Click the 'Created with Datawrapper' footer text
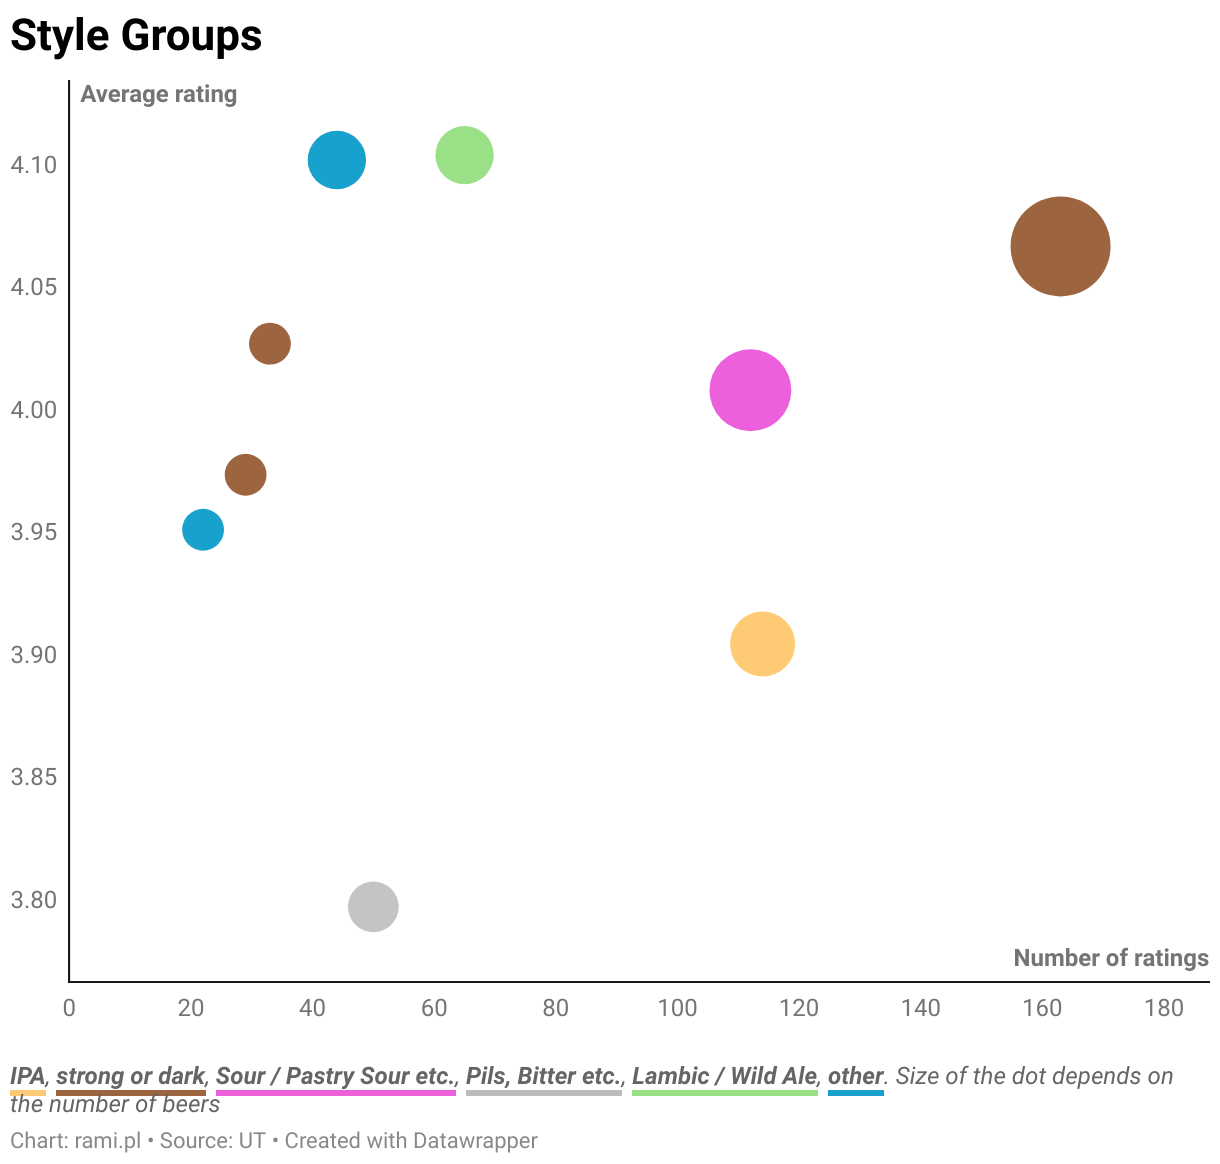The image size is (1220, 1164). tap(411, 1140)
